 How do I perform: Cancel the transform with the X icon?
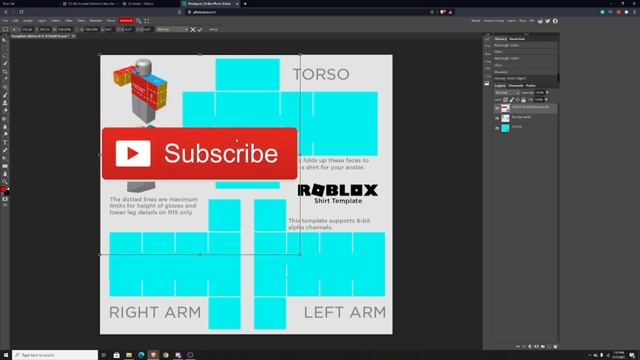click(x=193, y=29)
